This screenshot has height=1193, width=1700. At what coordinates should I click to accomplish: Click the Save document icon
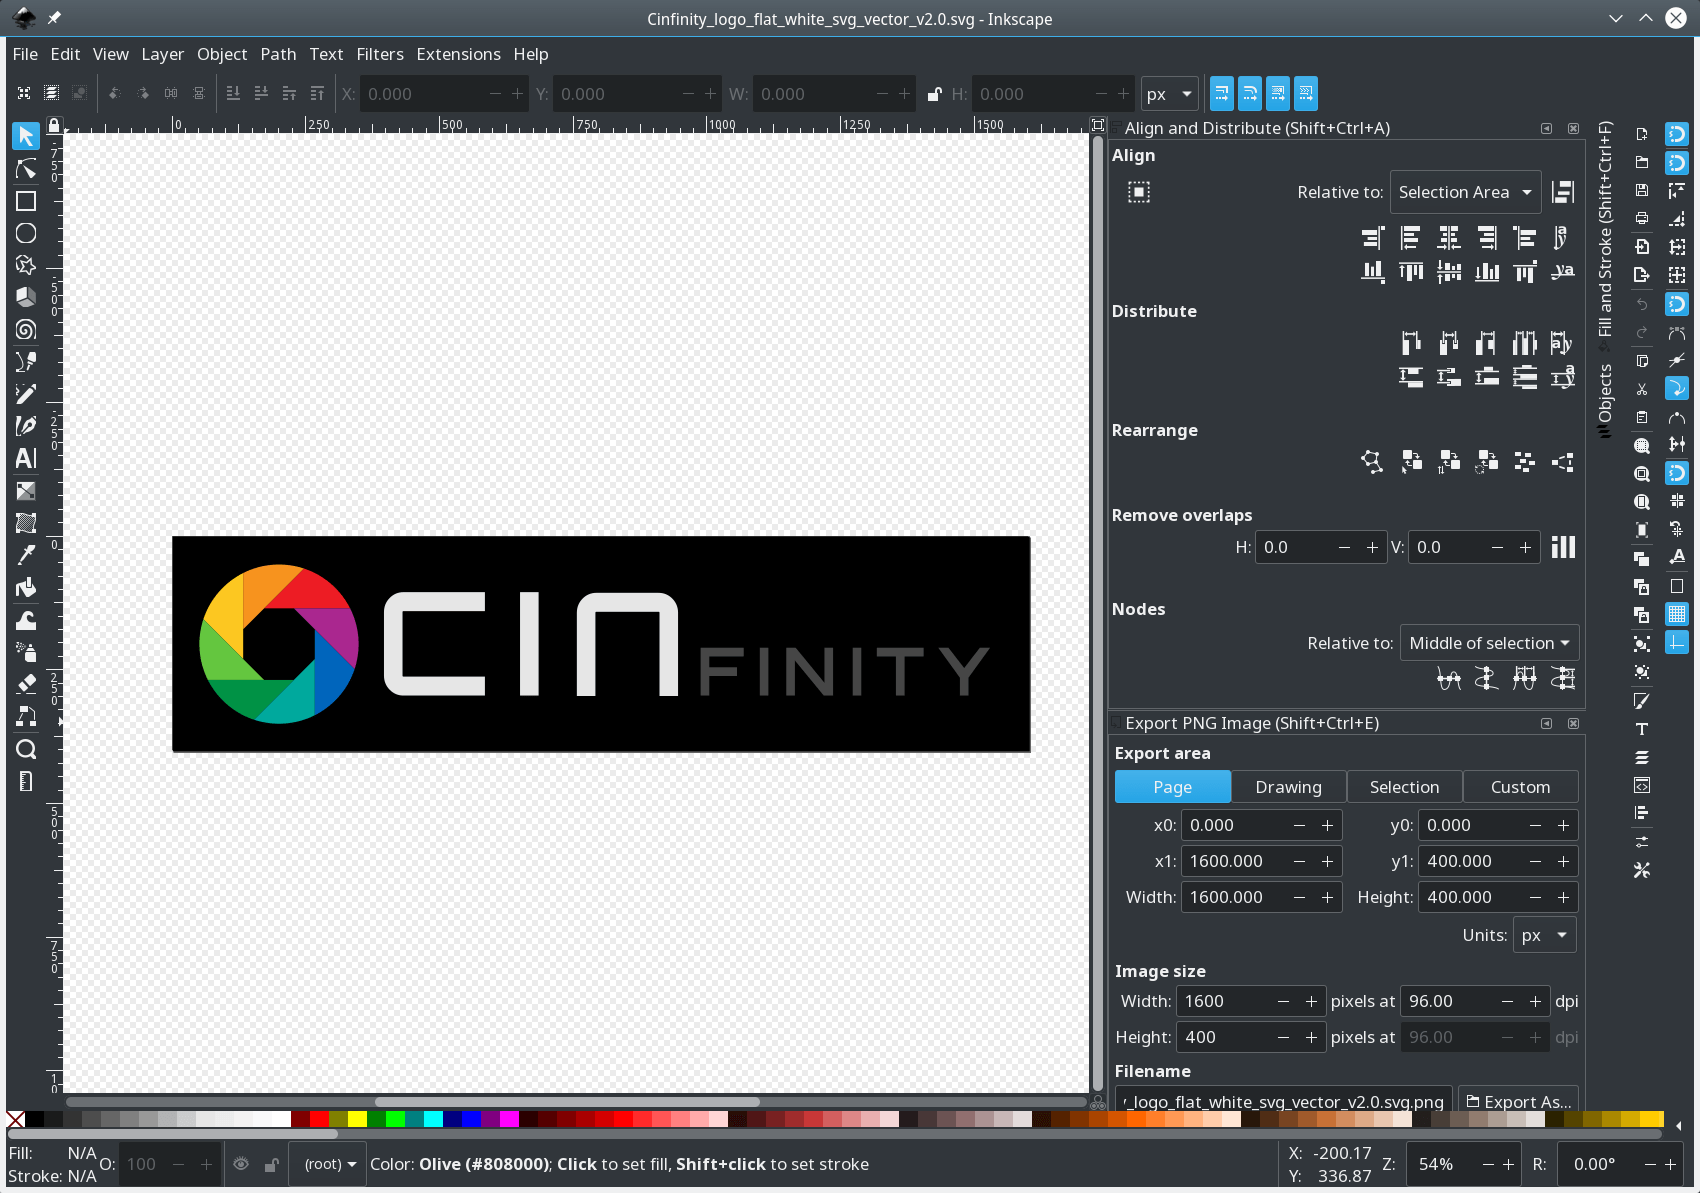1642,190
